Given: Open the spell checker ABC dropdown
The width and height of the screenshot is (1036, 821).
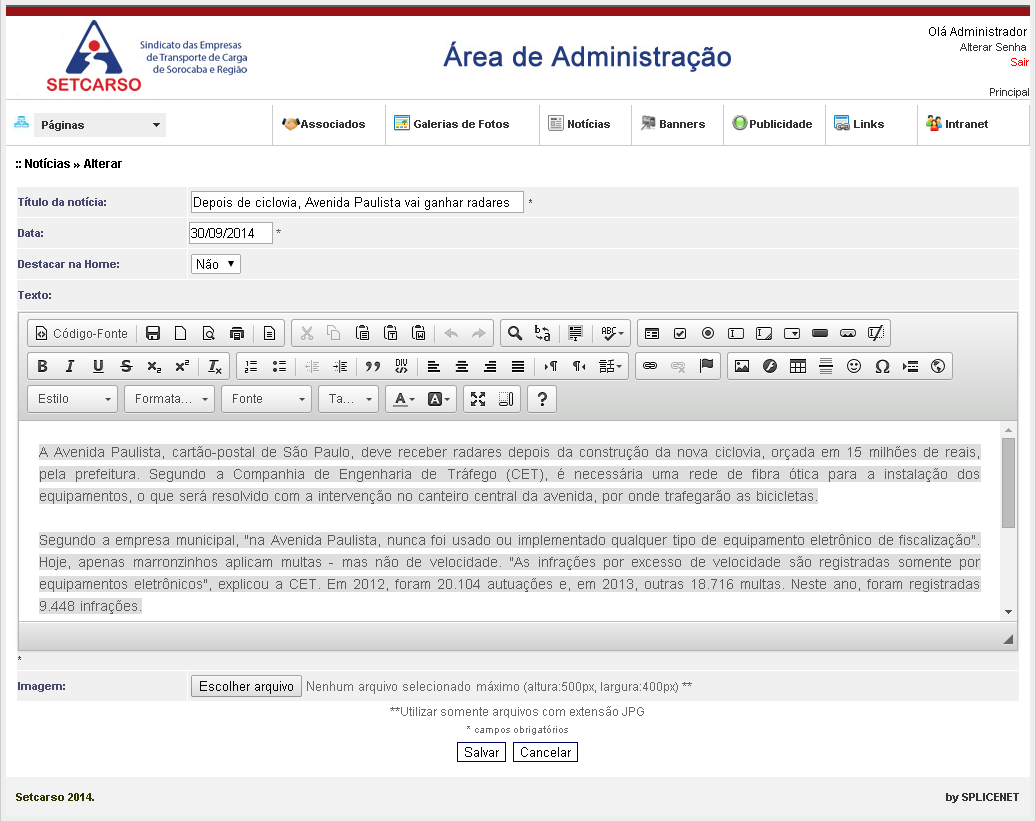Looking at the screenshot, I should coord(612,334).
